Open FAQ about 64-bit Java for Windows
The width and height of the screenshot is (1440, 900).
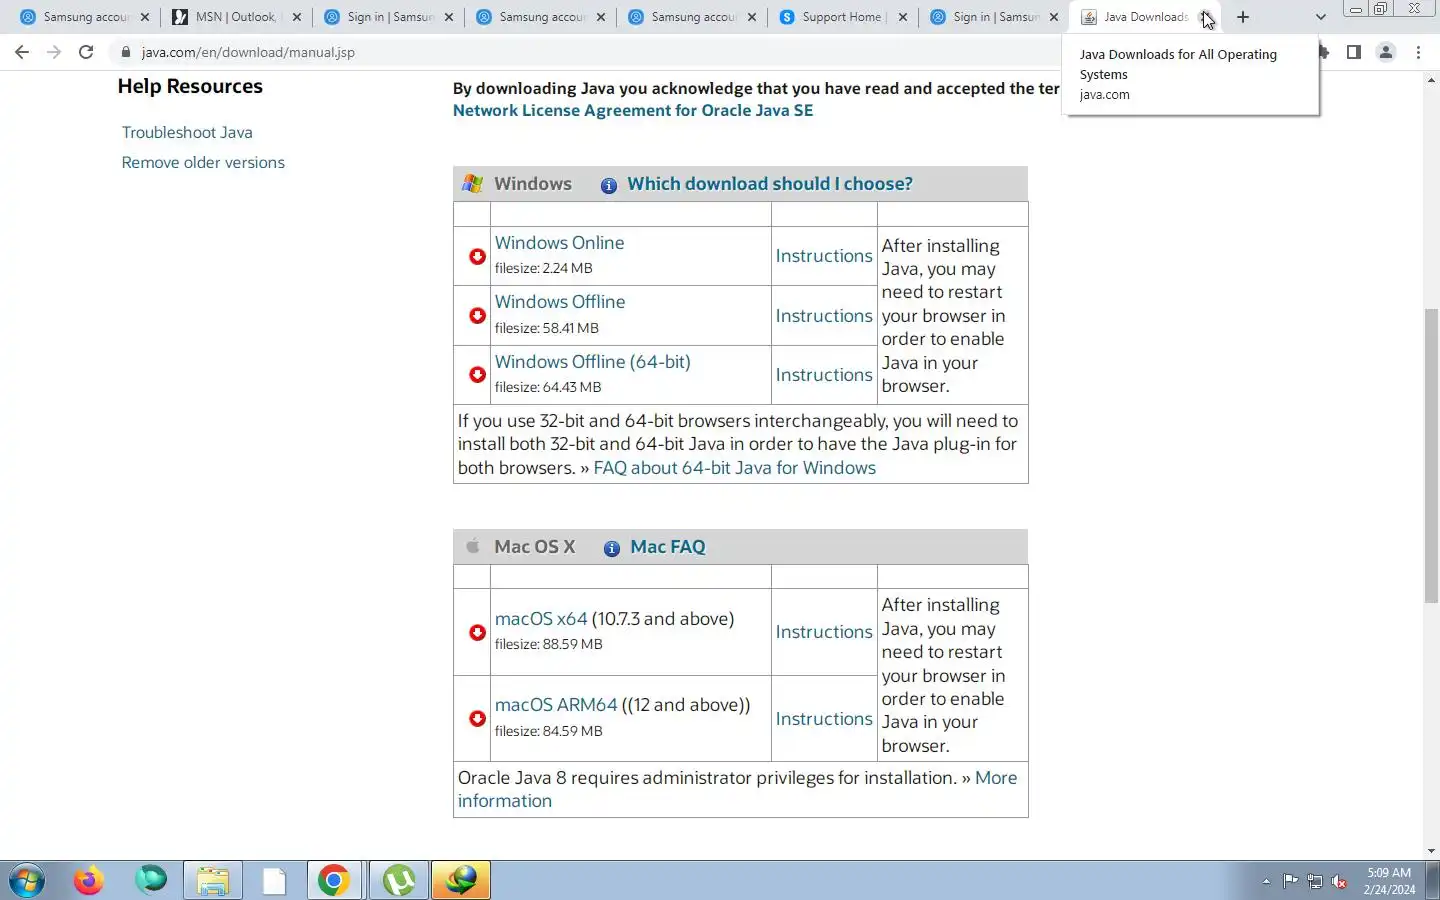[x=735, y=468]
